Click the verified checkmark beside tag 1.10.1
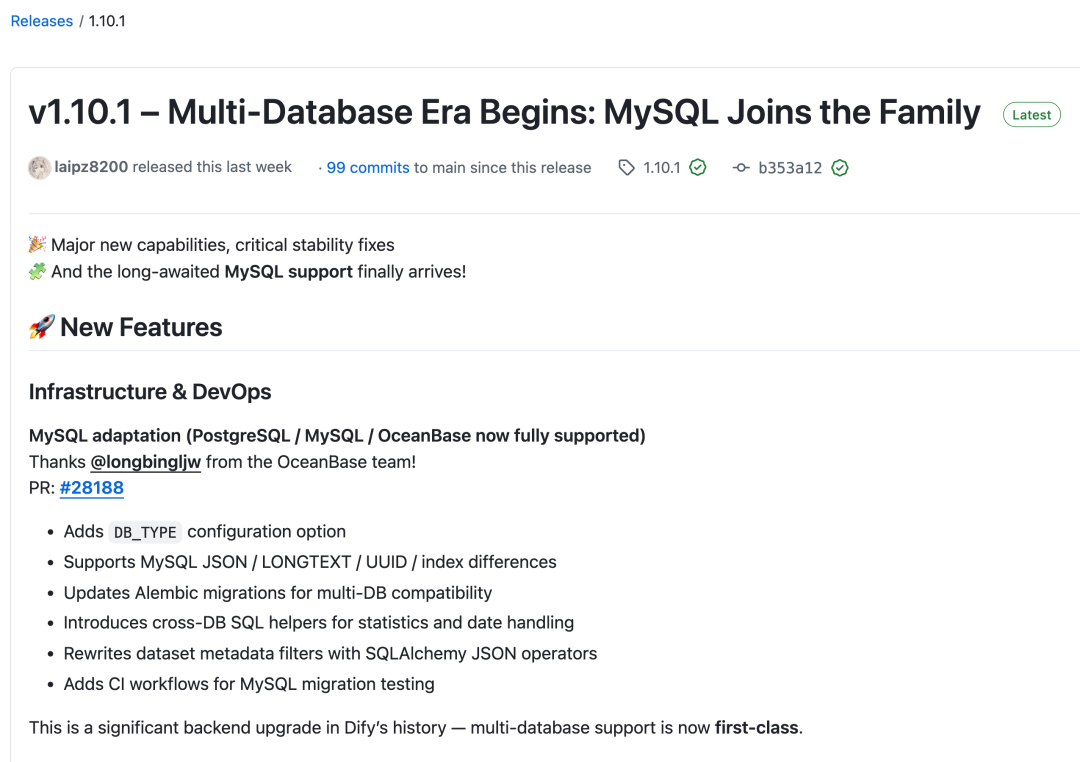 coord(698,168)
